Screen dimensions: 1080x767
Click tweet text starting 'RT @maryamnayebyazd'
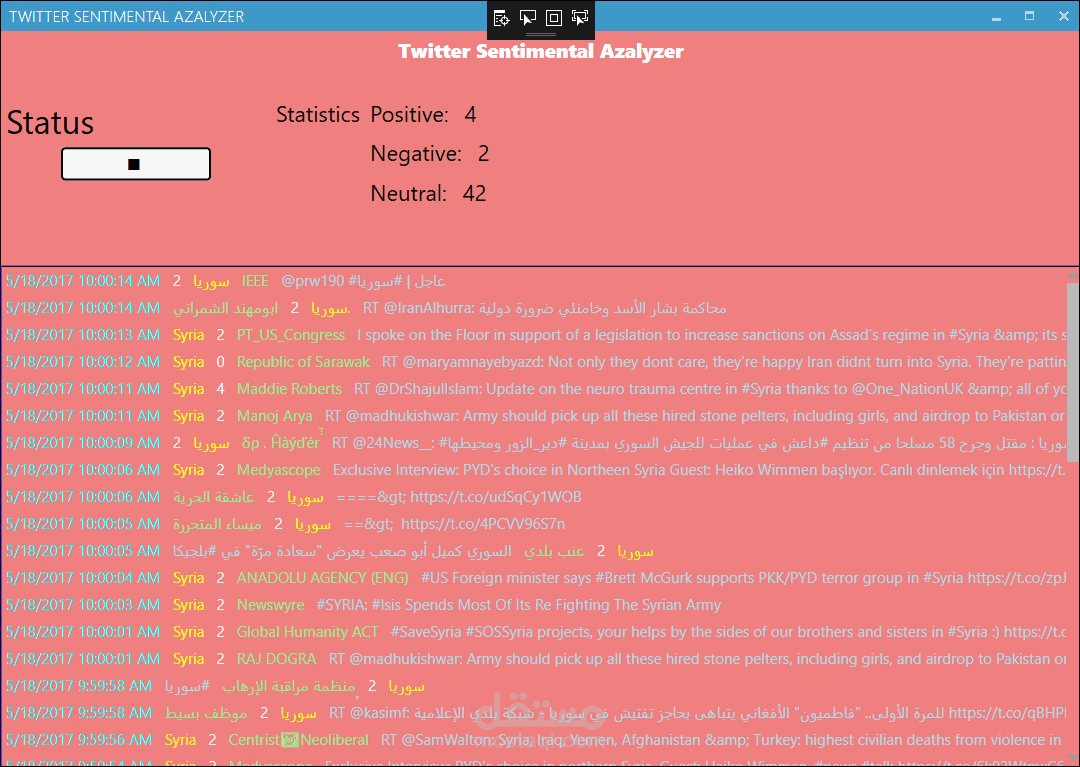pos(724,362)
